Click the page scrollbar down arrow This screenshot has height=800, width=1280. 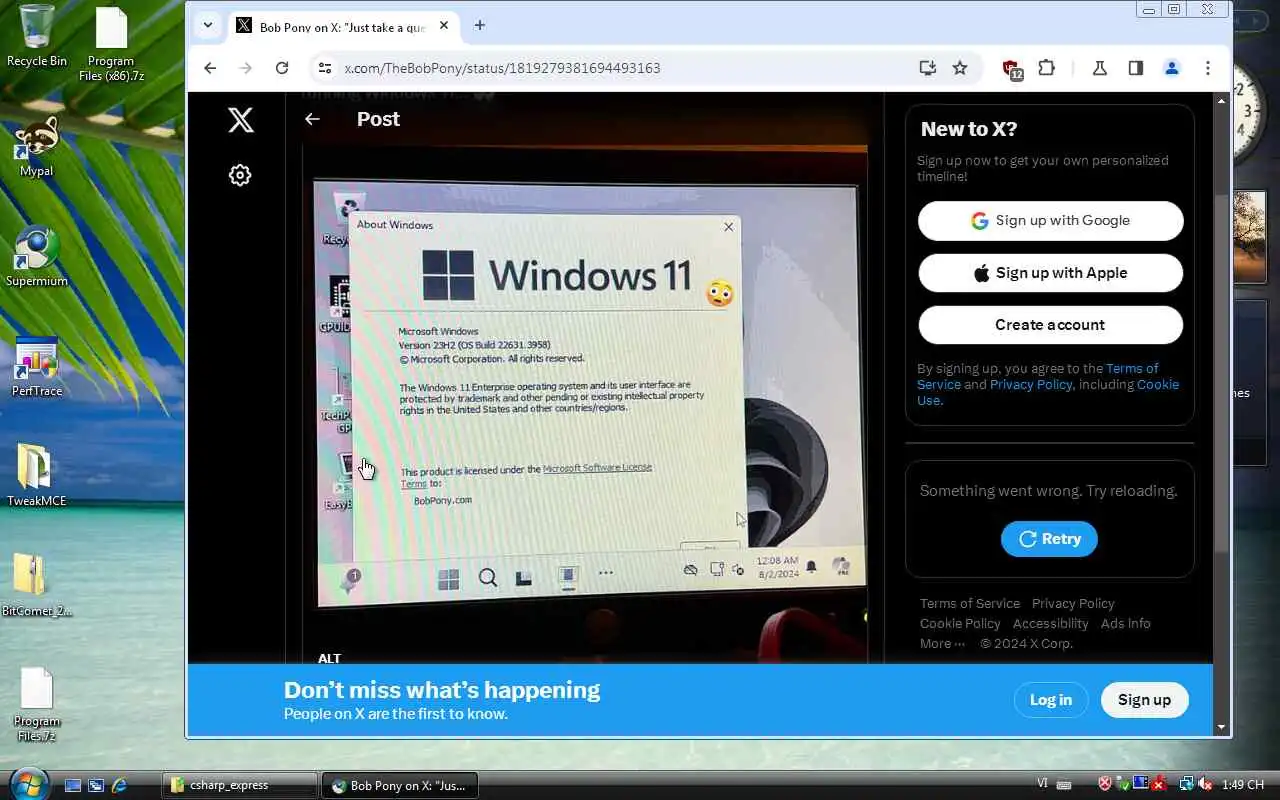coord(1221,727)
